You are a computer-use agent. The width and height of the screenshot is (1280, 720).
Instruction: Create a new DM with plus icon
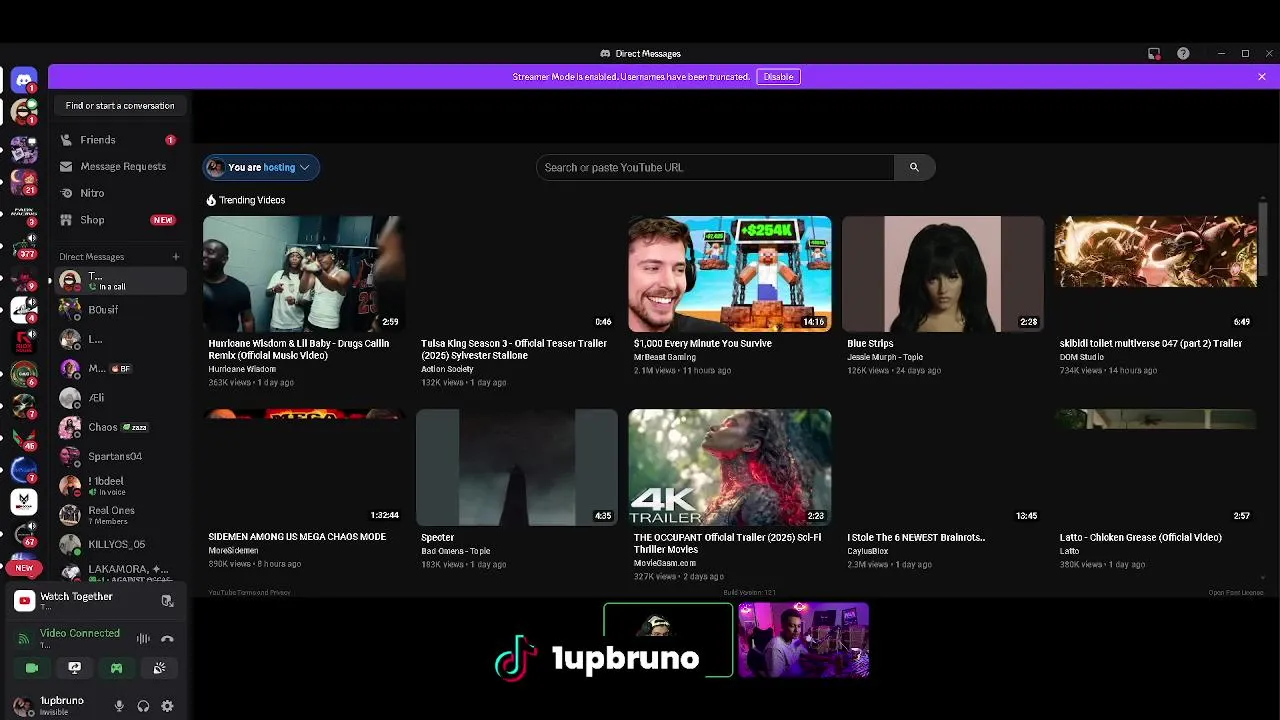pos(176,257)
